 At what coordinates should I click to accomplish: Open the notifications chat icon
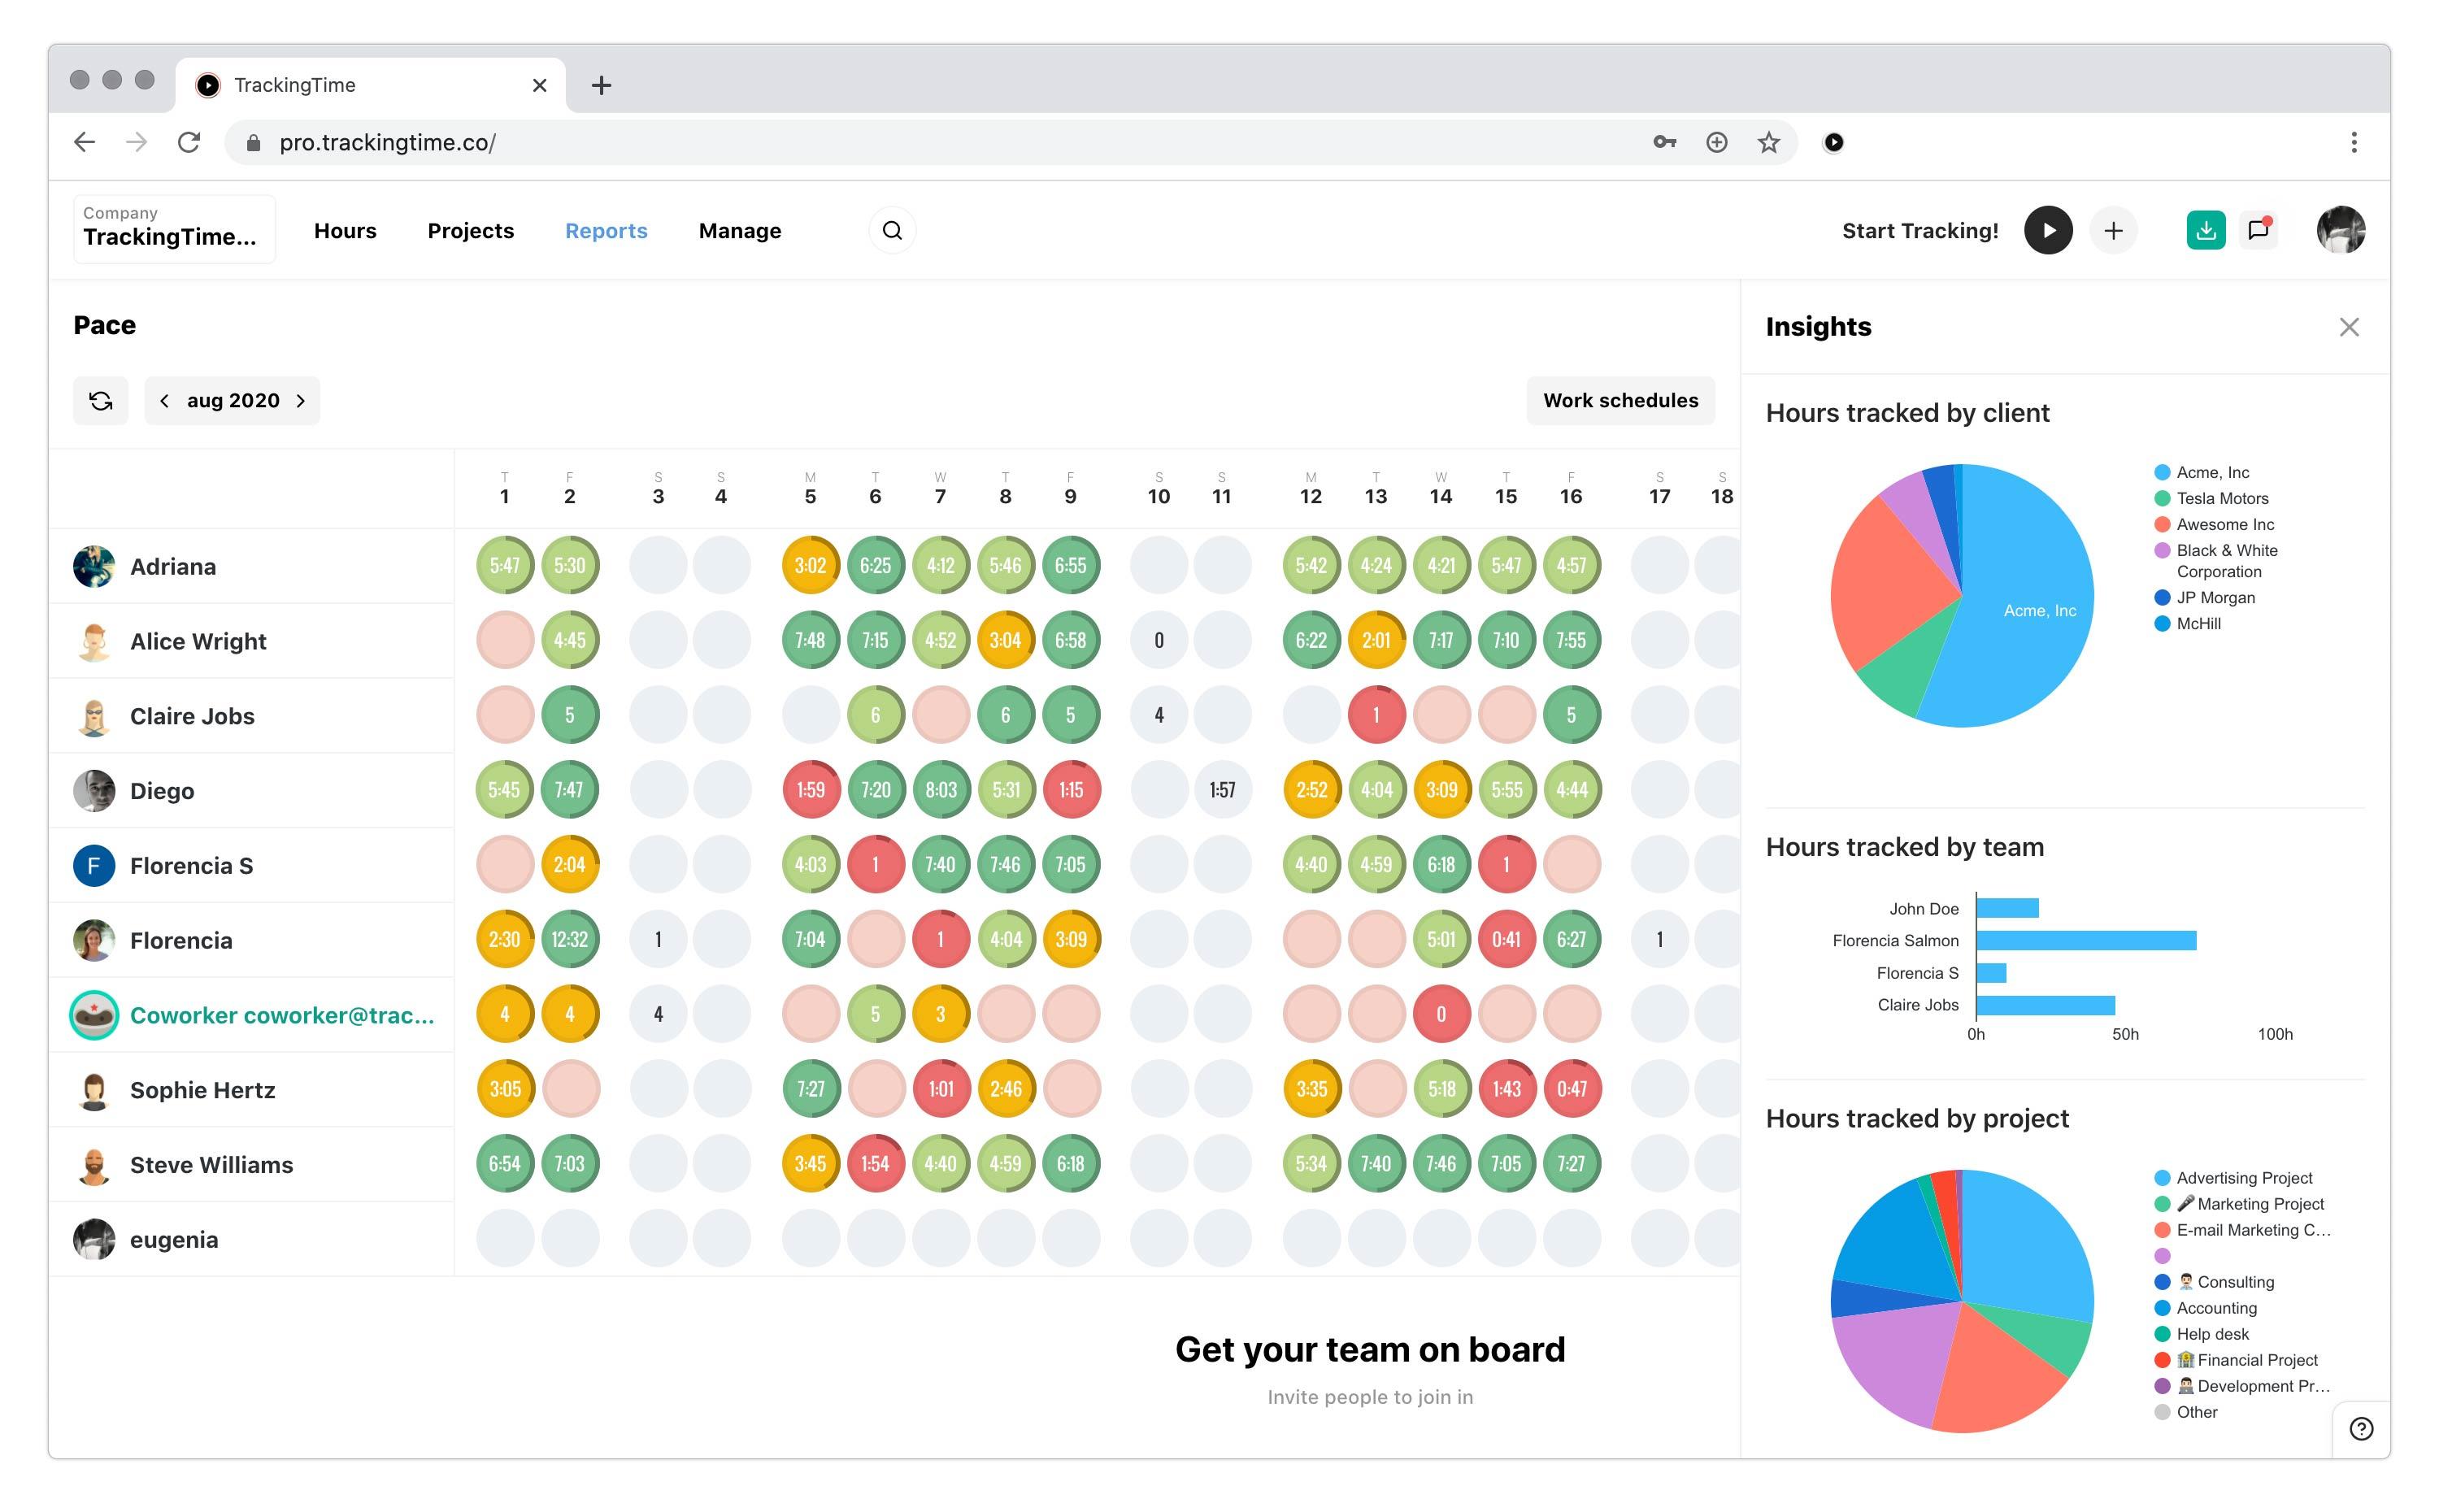pyautogui.click(x=2258, y=231)
